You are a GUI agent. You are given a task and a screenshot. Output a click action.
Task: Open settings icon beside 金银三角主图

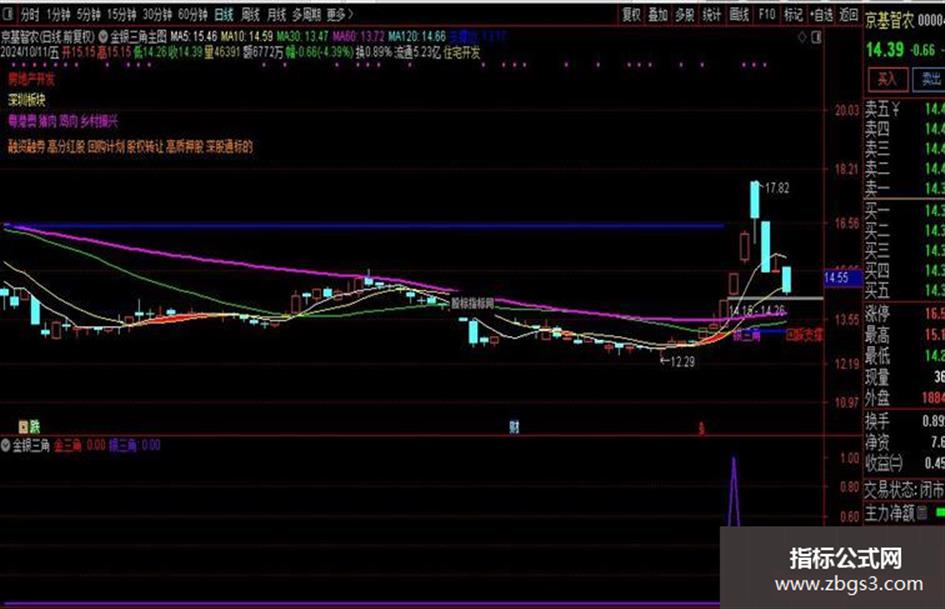tap(103, 37)
